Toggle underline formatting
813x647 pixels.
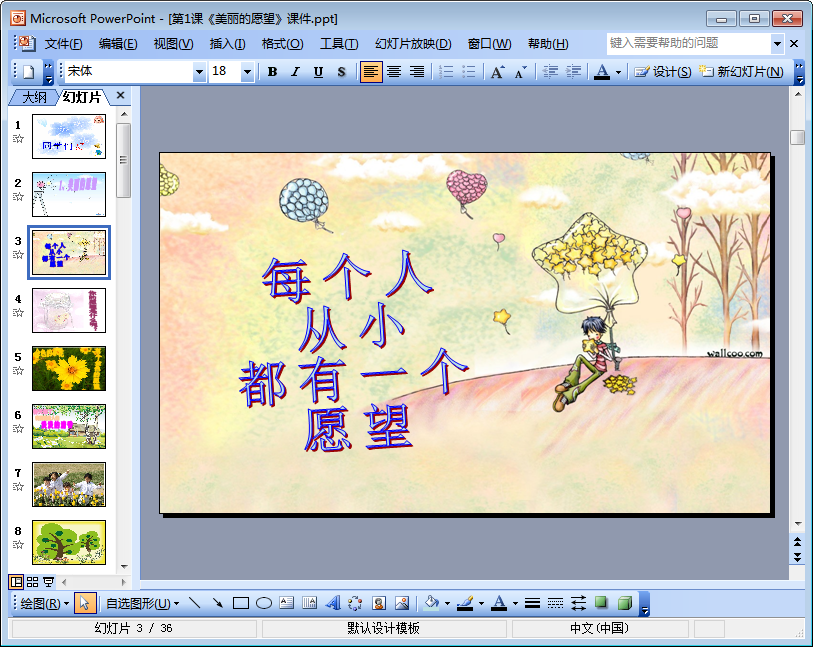pos(318,72)
